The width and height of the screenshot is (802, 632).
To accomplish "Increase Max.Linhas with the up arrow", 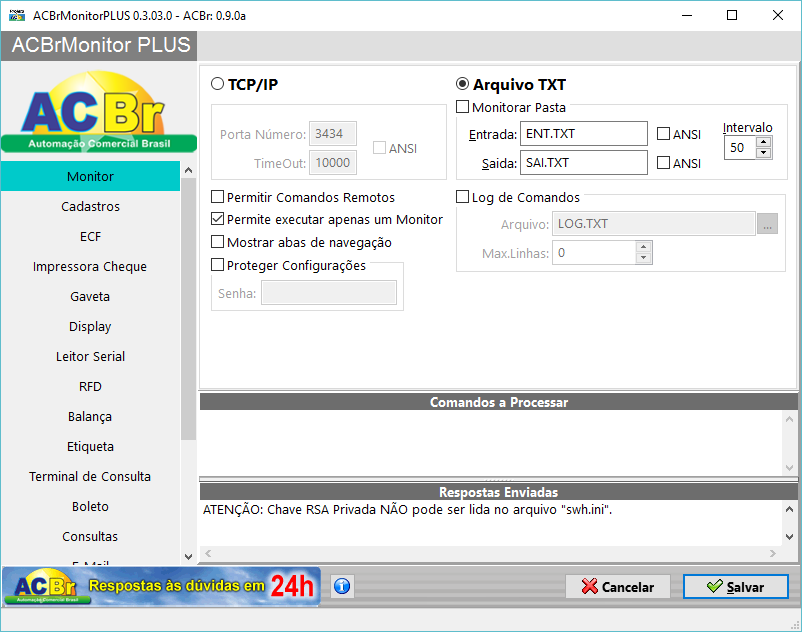I will (x=643, y=247).
